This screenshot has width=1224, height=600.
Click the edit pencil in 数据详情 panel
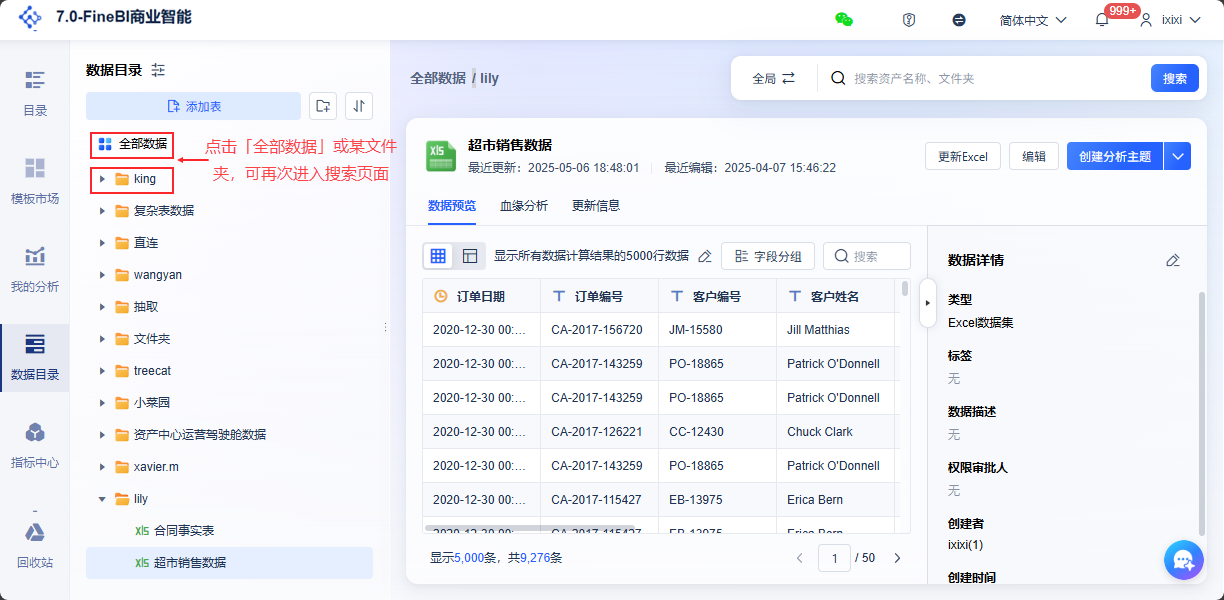click(1173, 259)
